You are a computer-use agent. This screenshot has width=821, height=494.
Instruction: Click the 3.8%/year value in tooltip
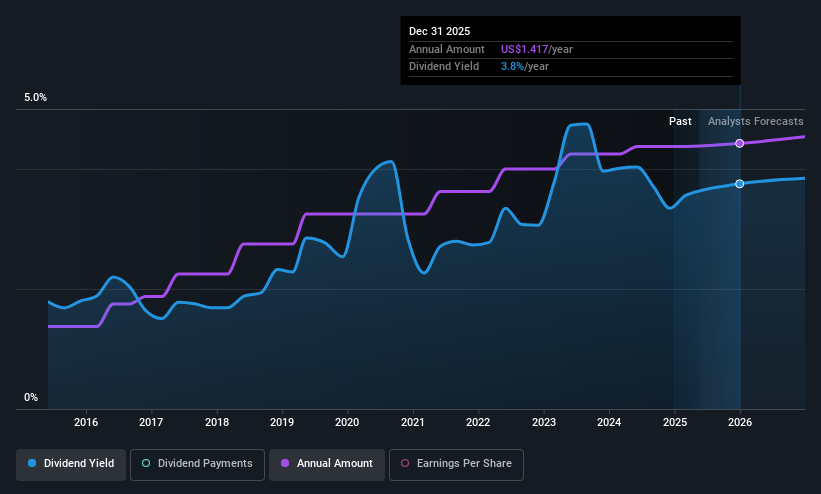525,67
